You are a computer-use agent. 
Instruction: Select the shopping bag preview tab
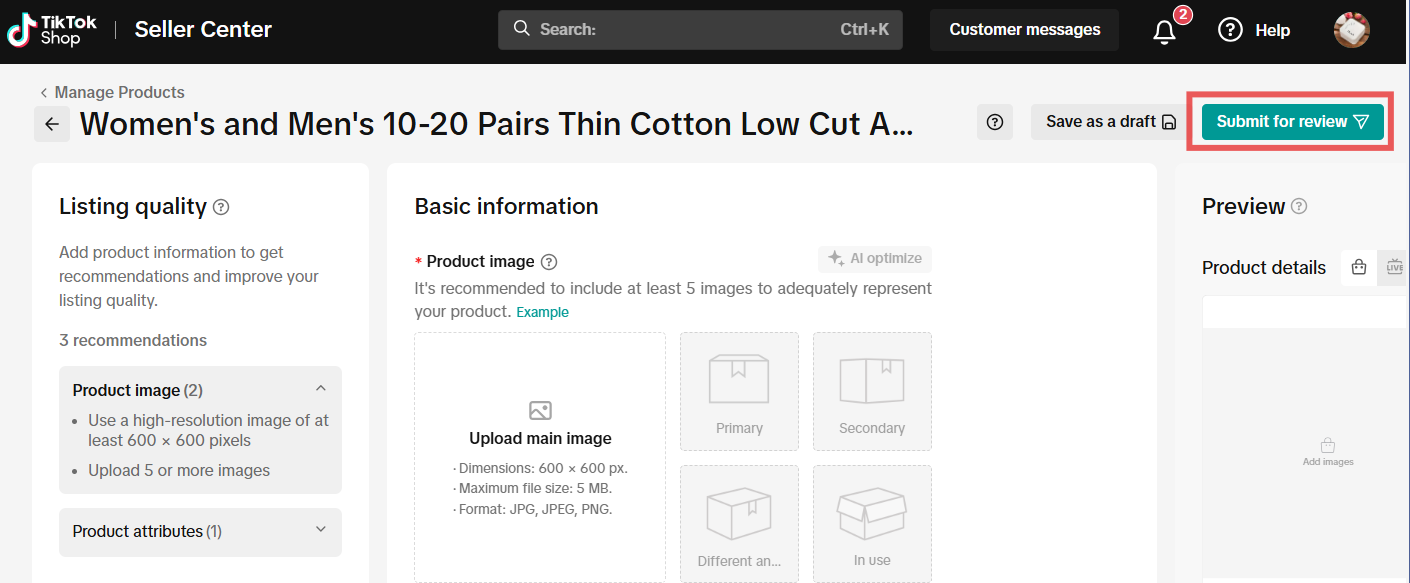click(x=1358, y=267)
